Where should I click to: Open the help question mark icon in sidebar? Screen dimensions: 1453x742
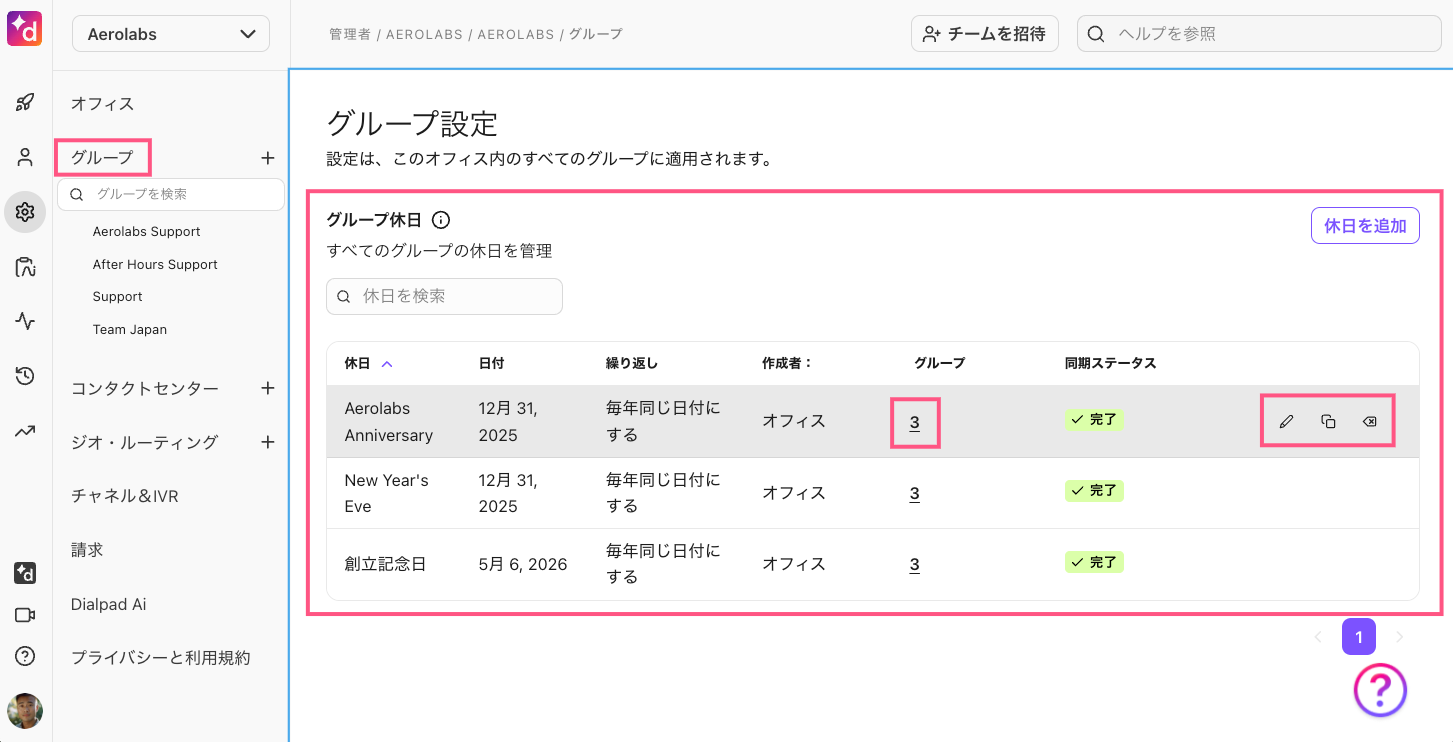coord(25,656)
